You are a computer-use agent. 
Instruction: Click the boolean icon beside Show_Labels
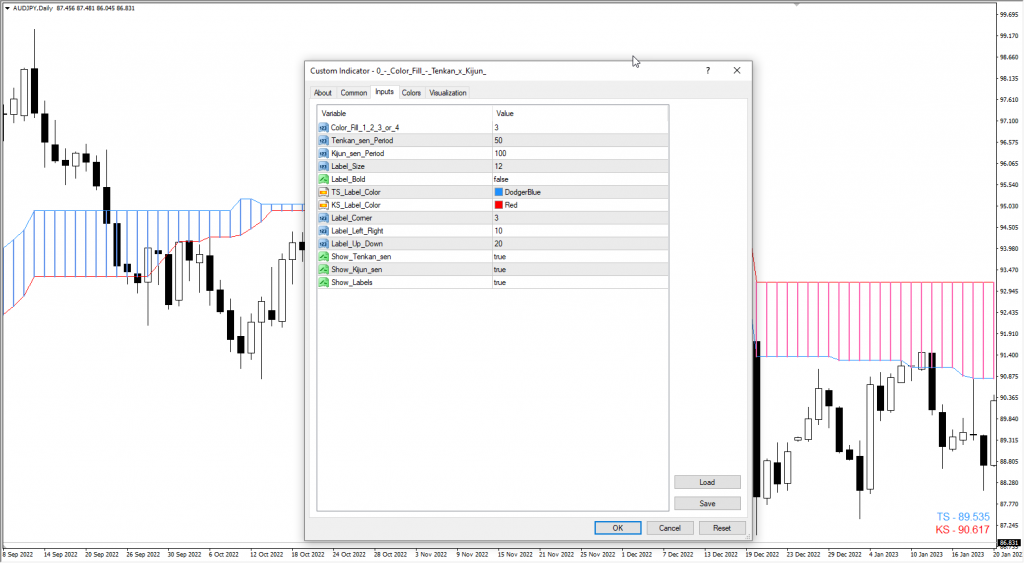[x=323, y=282]
